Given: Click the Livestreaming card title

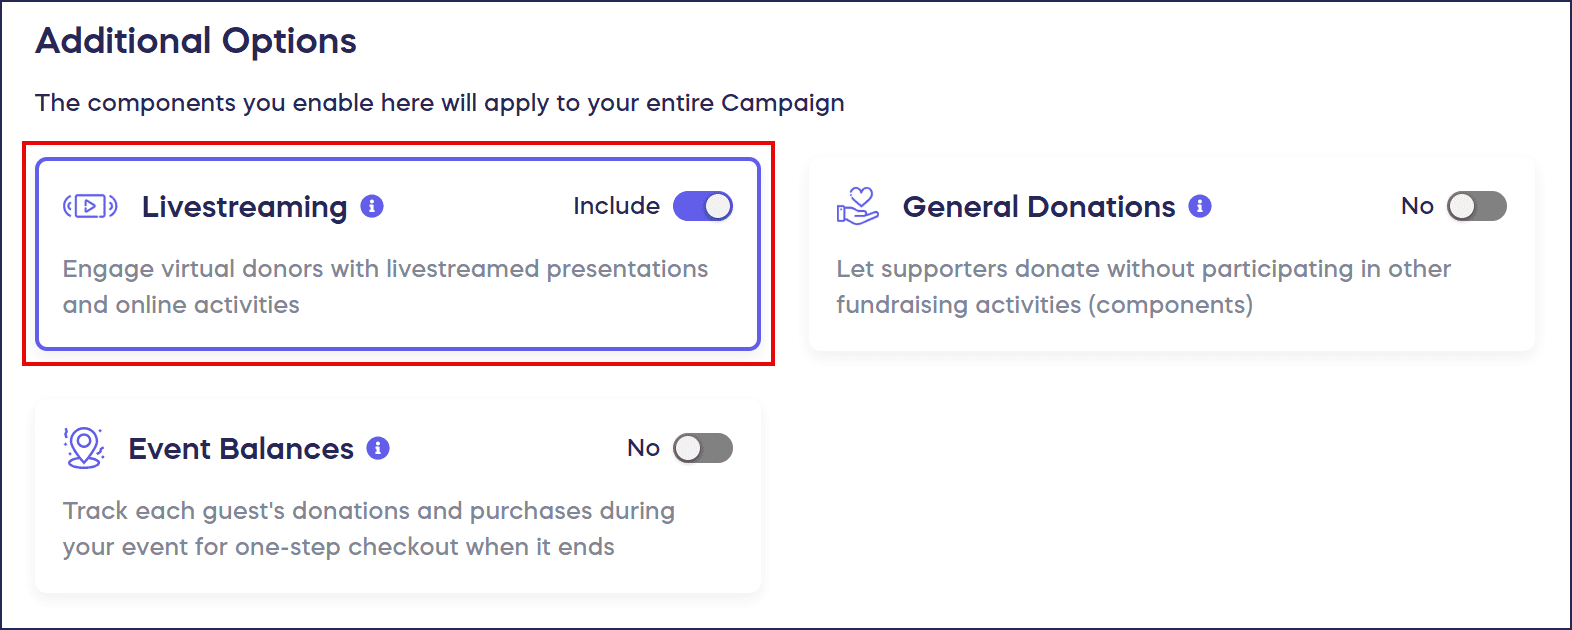Looking at the screenshot, I should coord(244,207).
